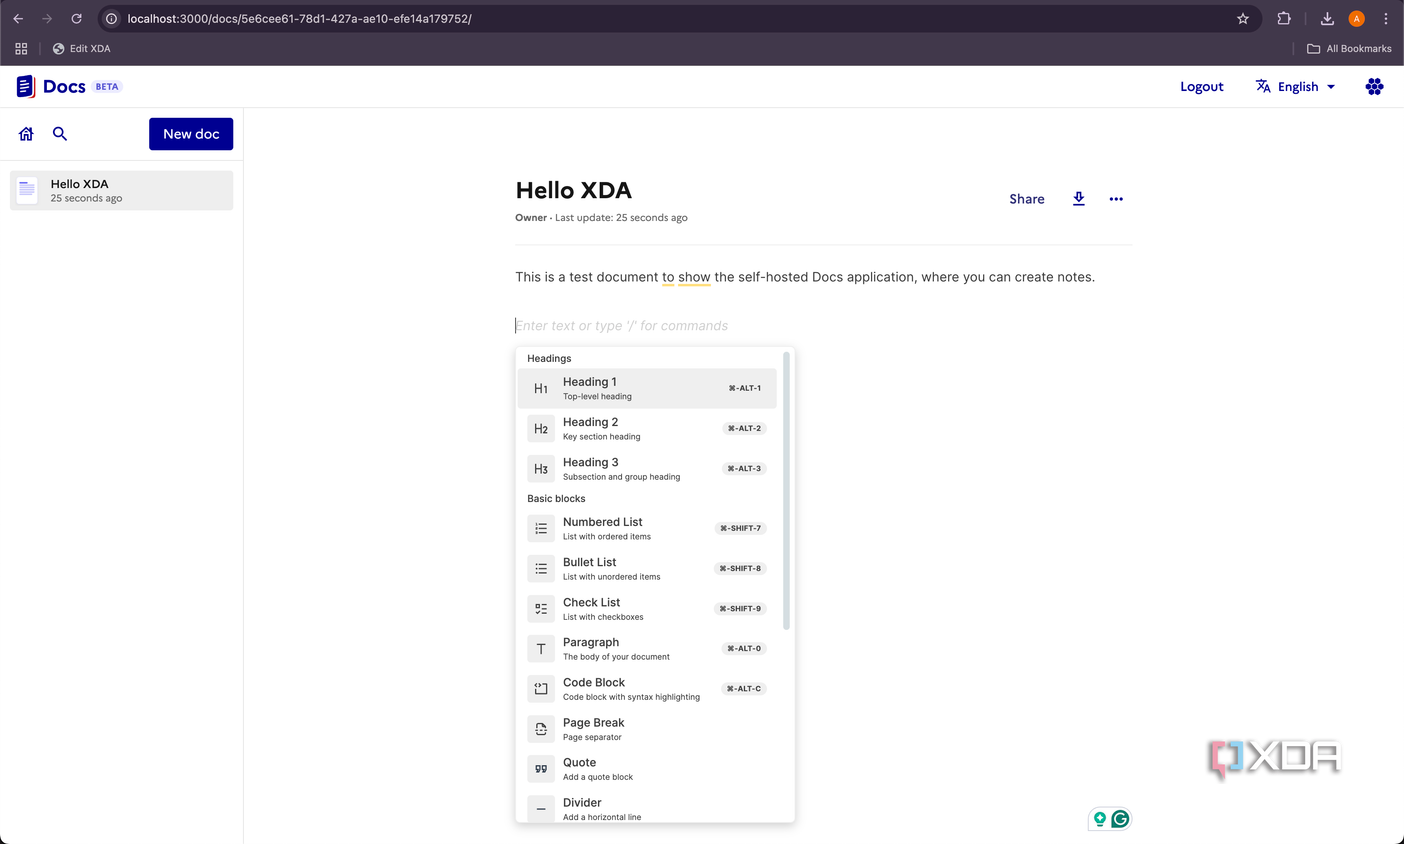Open the browser extensions puzzle icon
Viewport: 1404px width, 844px height.
pyautogui.click(x=1284, y=19)
